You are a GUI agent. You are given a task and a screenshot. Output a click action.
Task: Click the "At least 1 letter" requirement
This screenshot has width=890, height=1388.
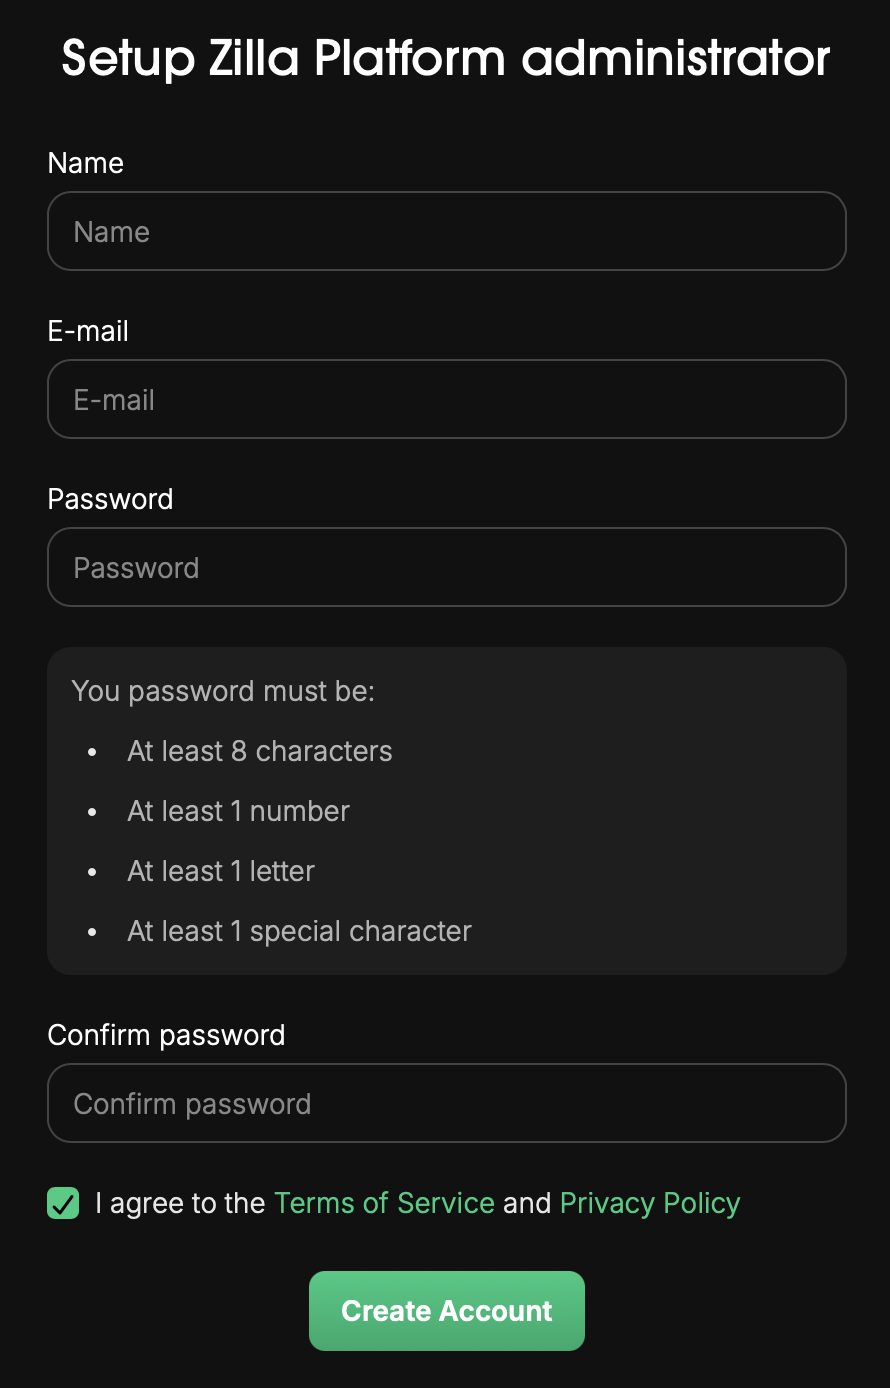click(221, 871)
